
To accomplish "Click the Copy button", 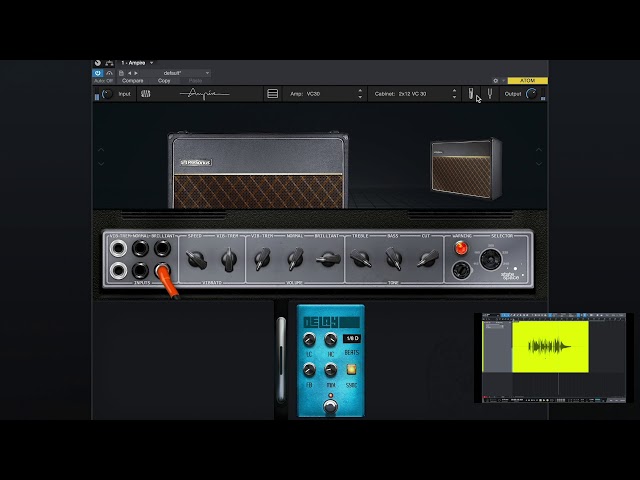I will pyautogui.click(x=164, y=81).
